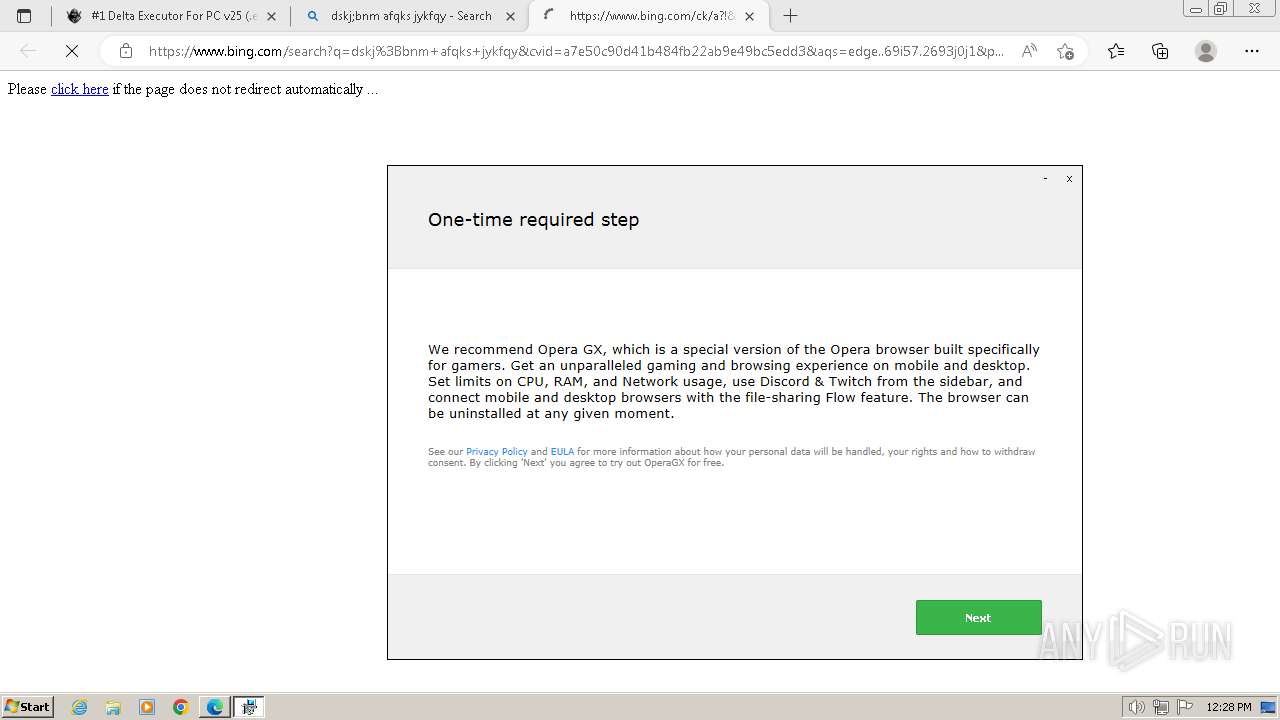Follow the 'click here' redirect link
The height and width of the screenshot is (720, 1280).
point(79,89)
